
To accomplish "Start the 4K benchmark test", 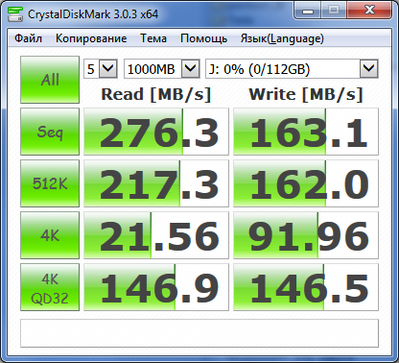I will [50, 235].
